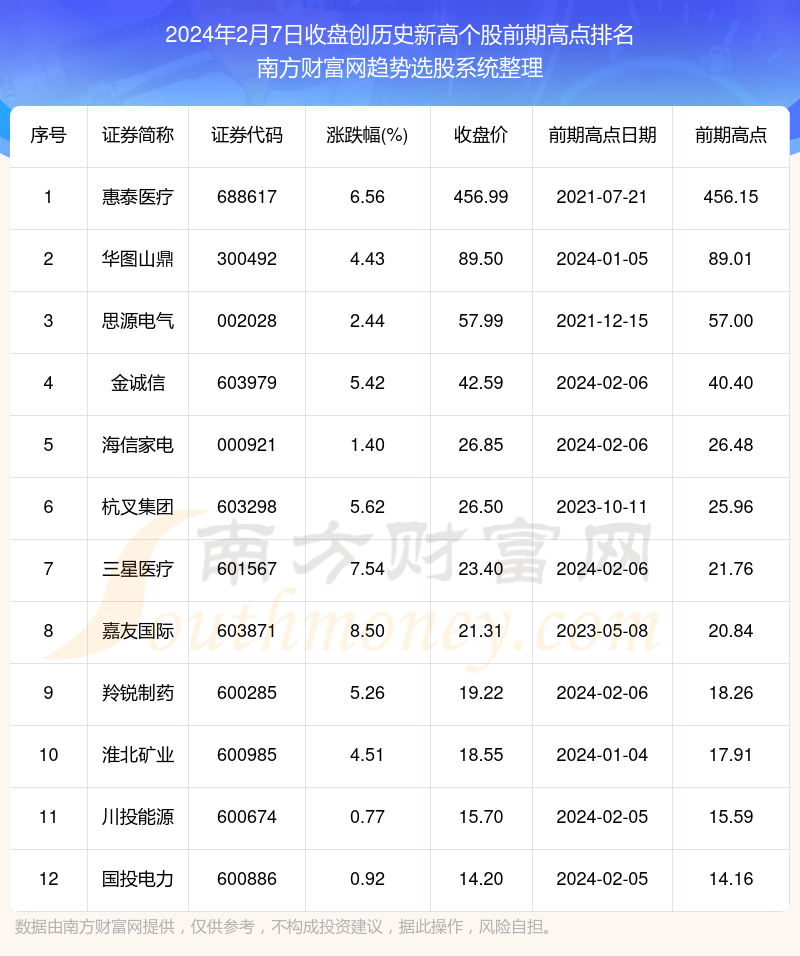Image resolution: width=800 pixels, height=956 pixels.
Task: Click change percentage 0.77
Action: point(367,816)
